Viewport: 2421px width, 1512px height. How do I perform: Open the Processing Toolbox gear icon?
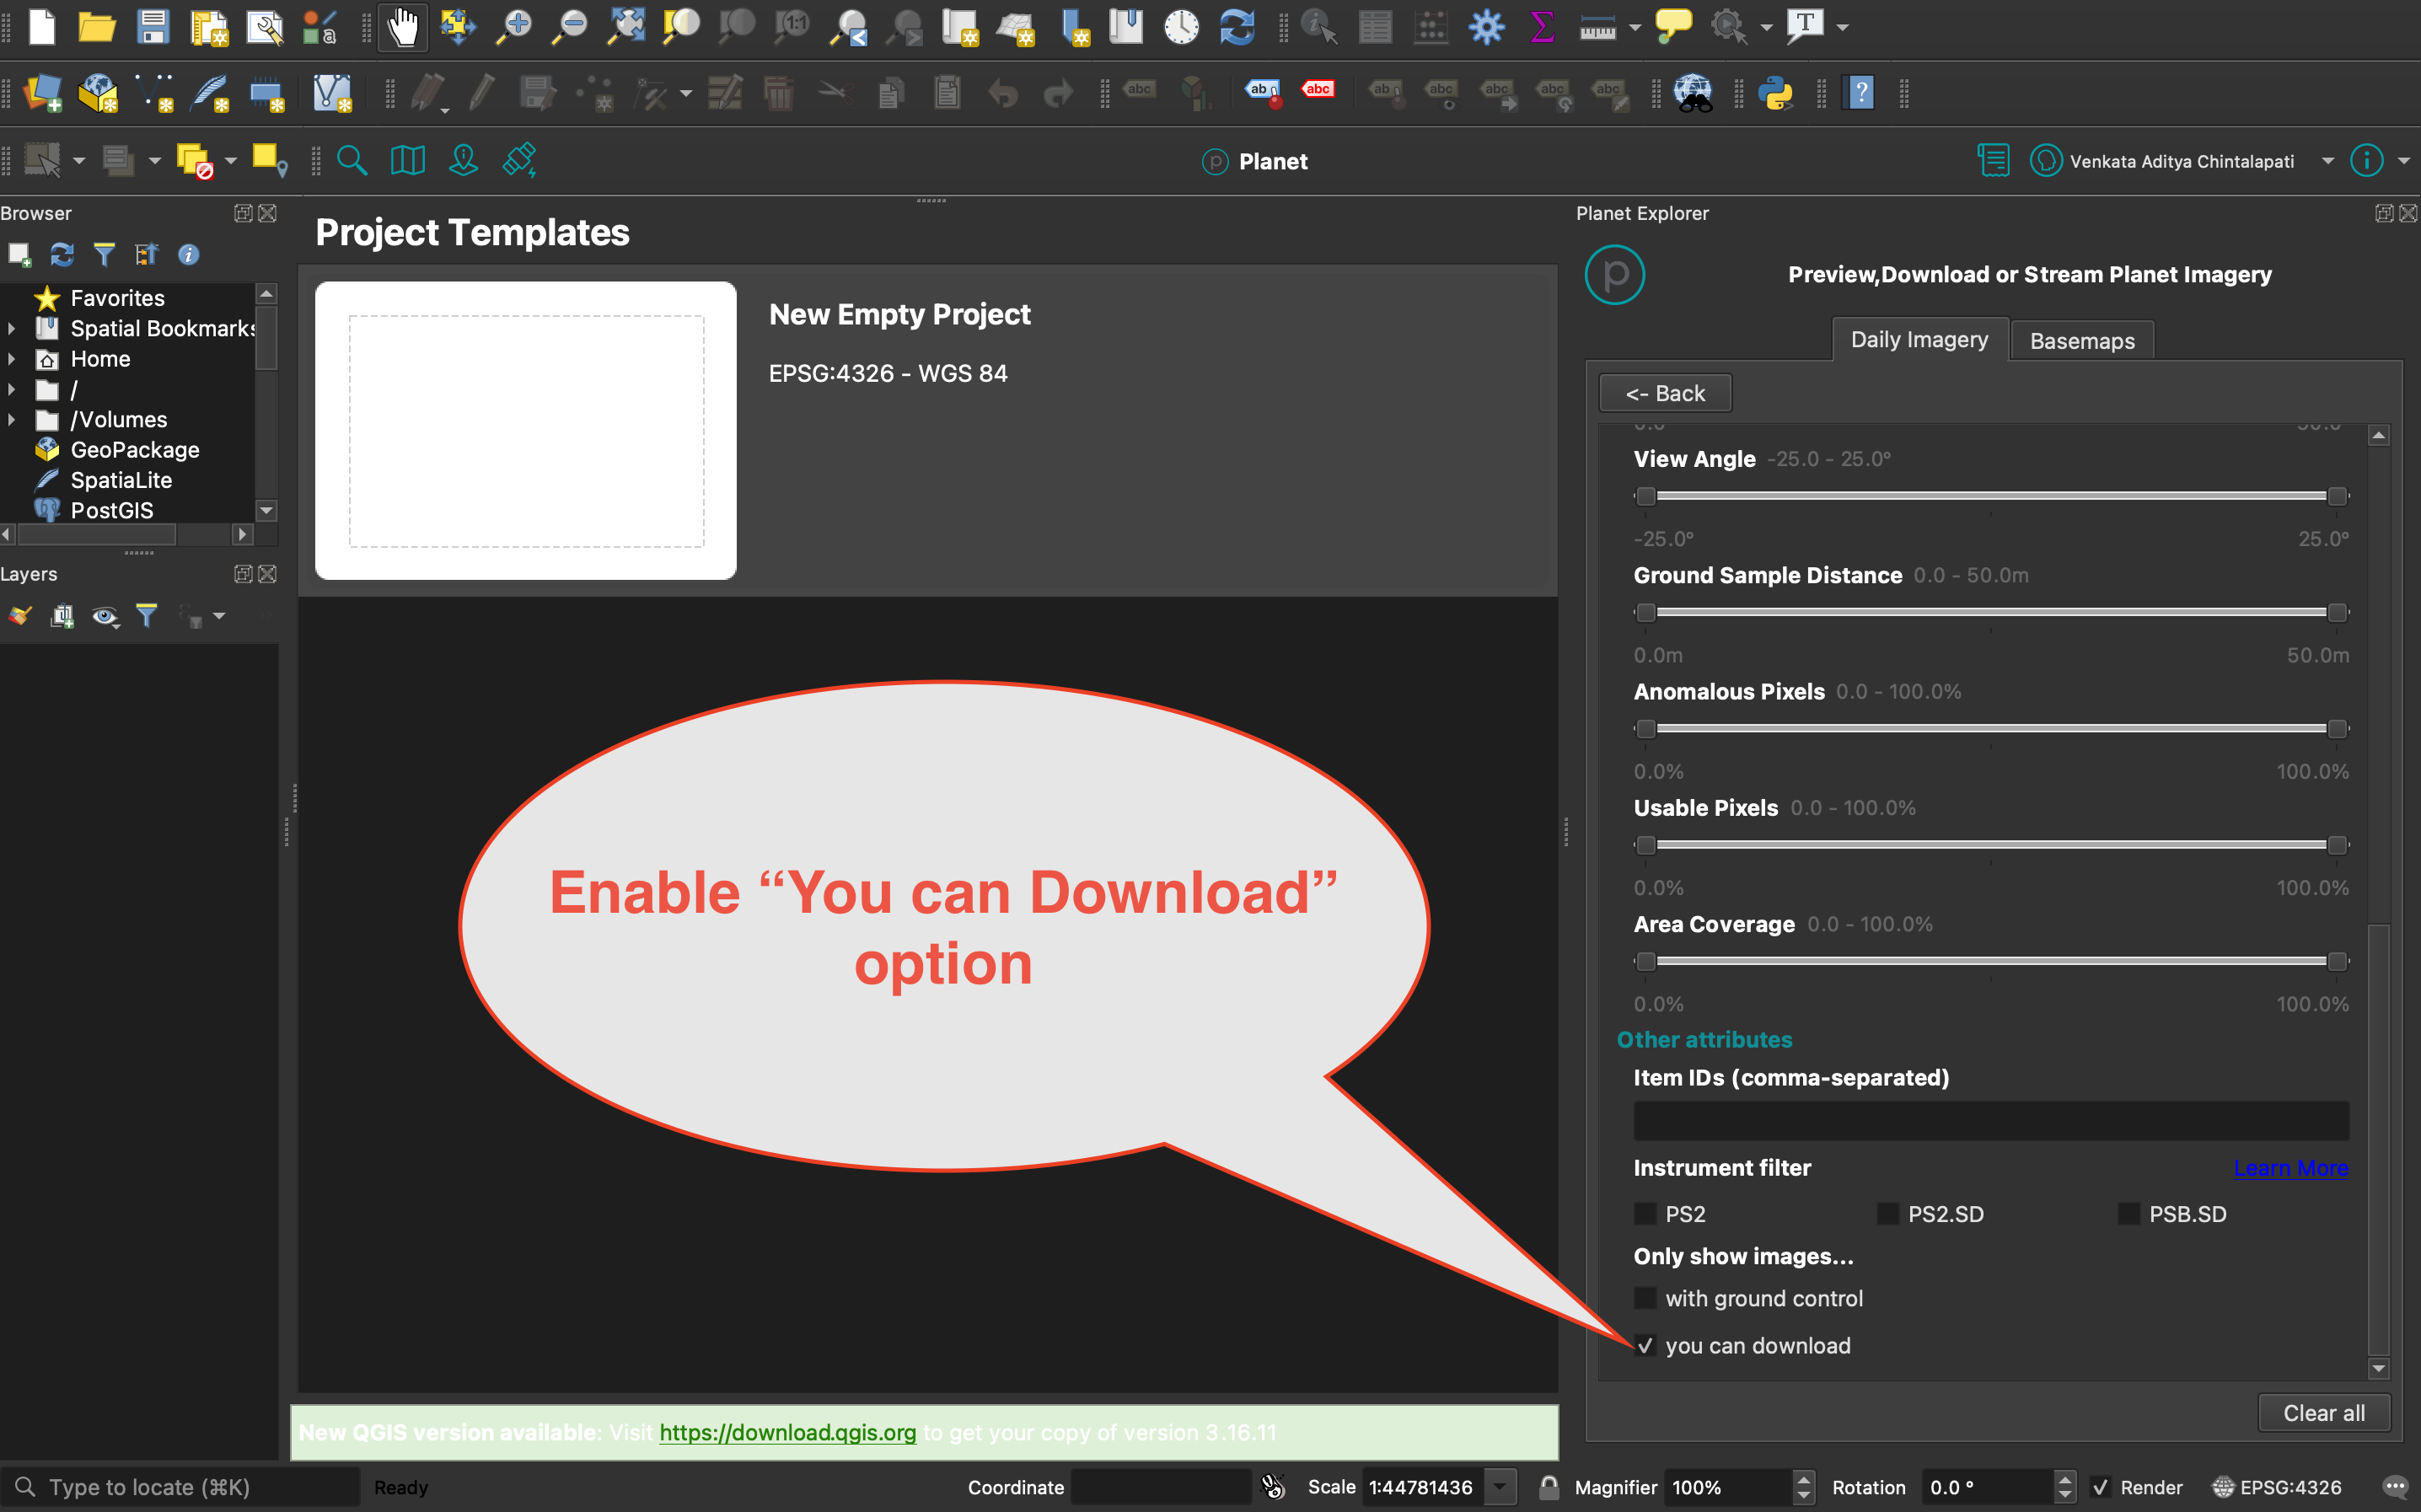1486,27
